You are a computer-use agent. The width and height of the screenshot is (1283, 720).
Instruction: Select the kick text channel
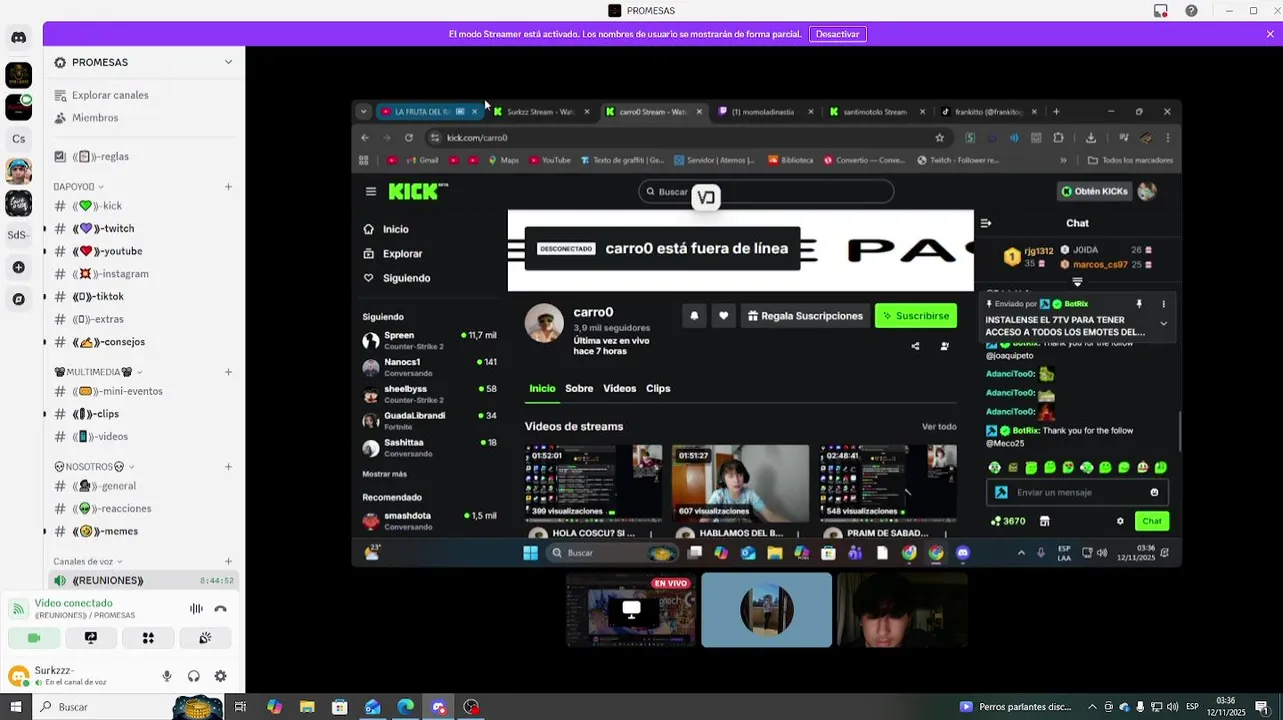pyautogui.click(x=144, y=206)
